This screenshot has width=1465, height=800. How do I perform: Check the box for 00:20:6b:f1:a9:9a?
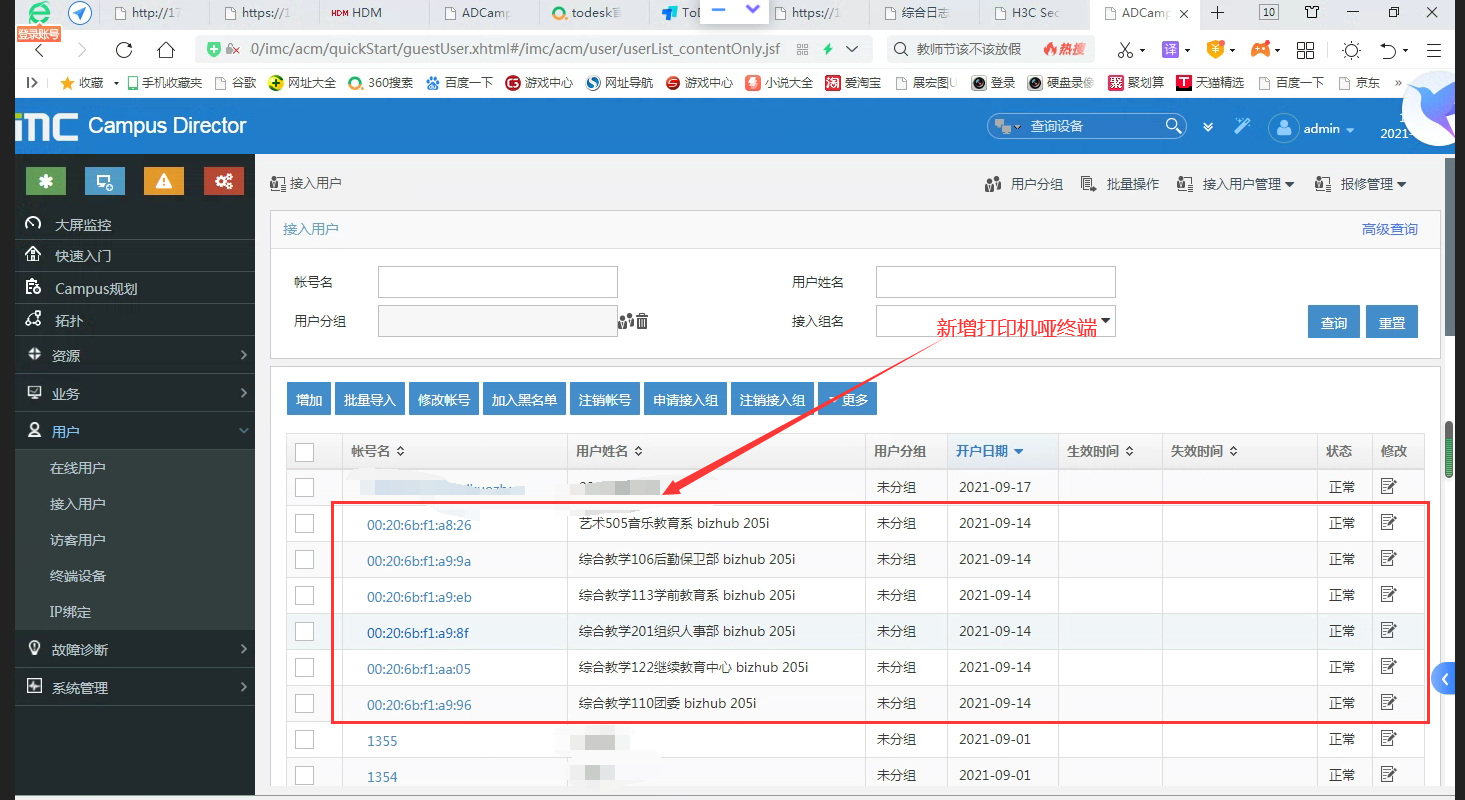(x=305, y=559)
